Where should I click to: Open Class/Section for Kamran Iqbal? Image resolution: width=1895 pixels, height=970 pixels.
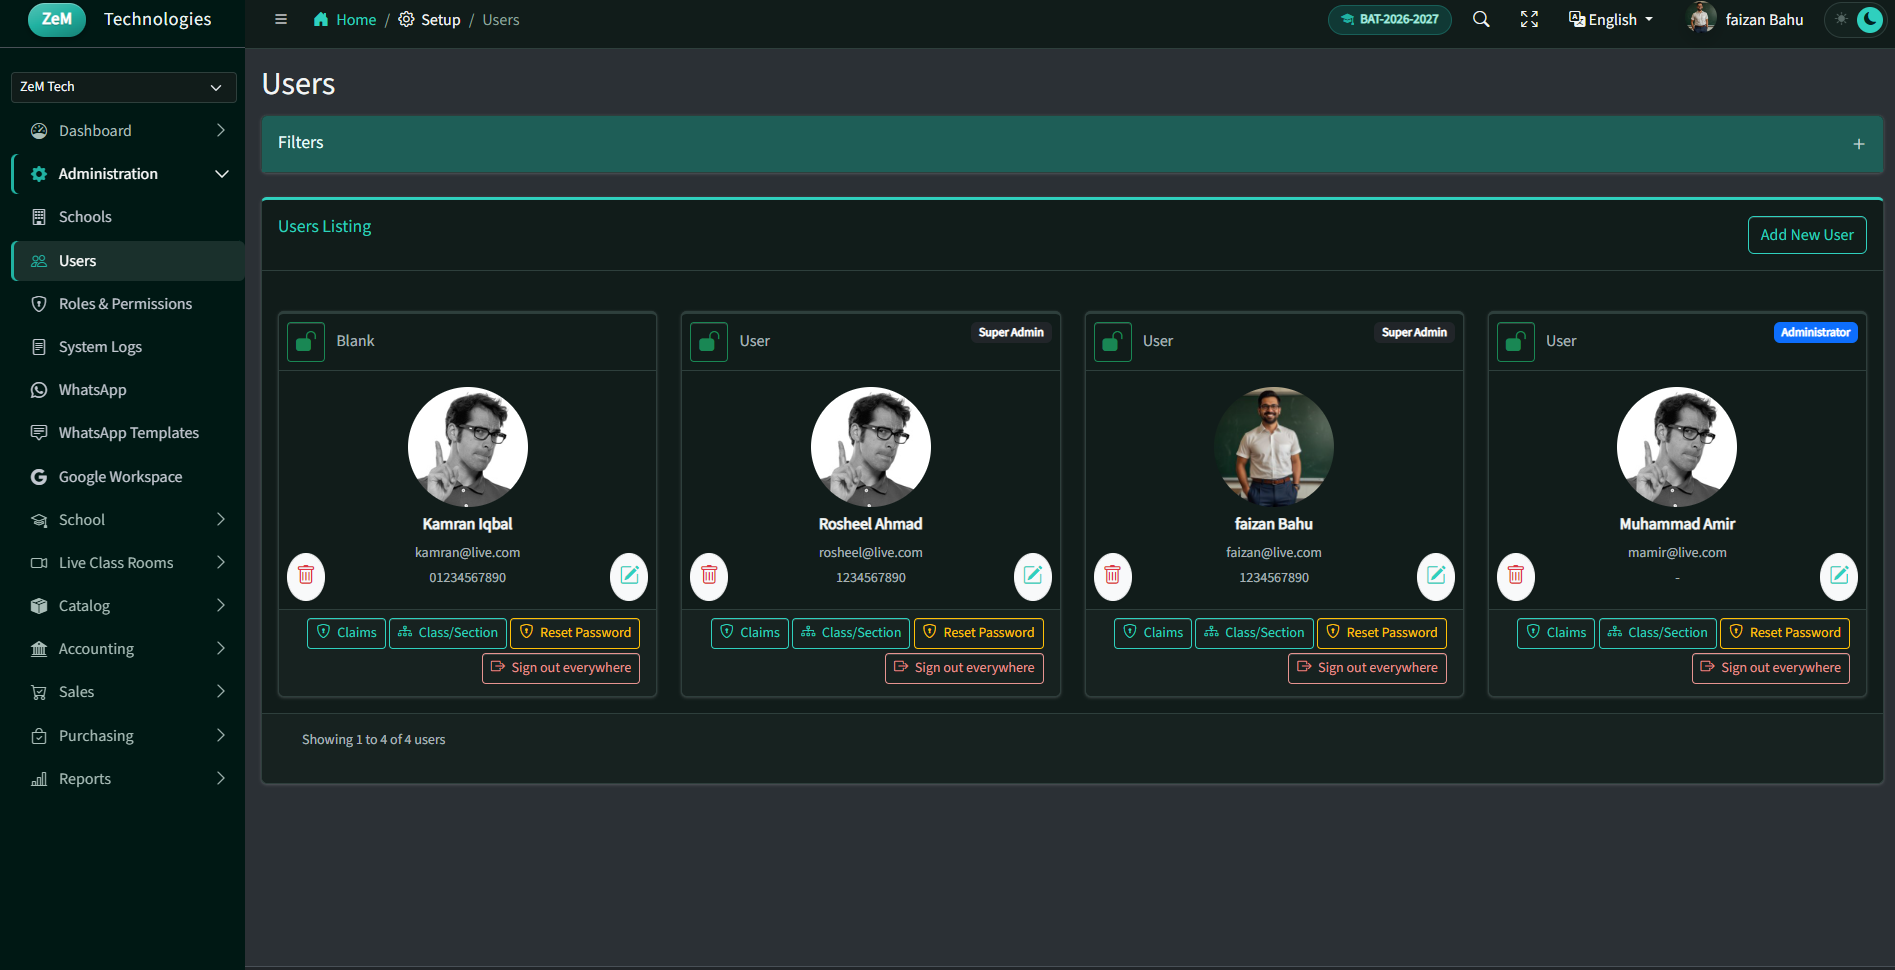[448, 633]
